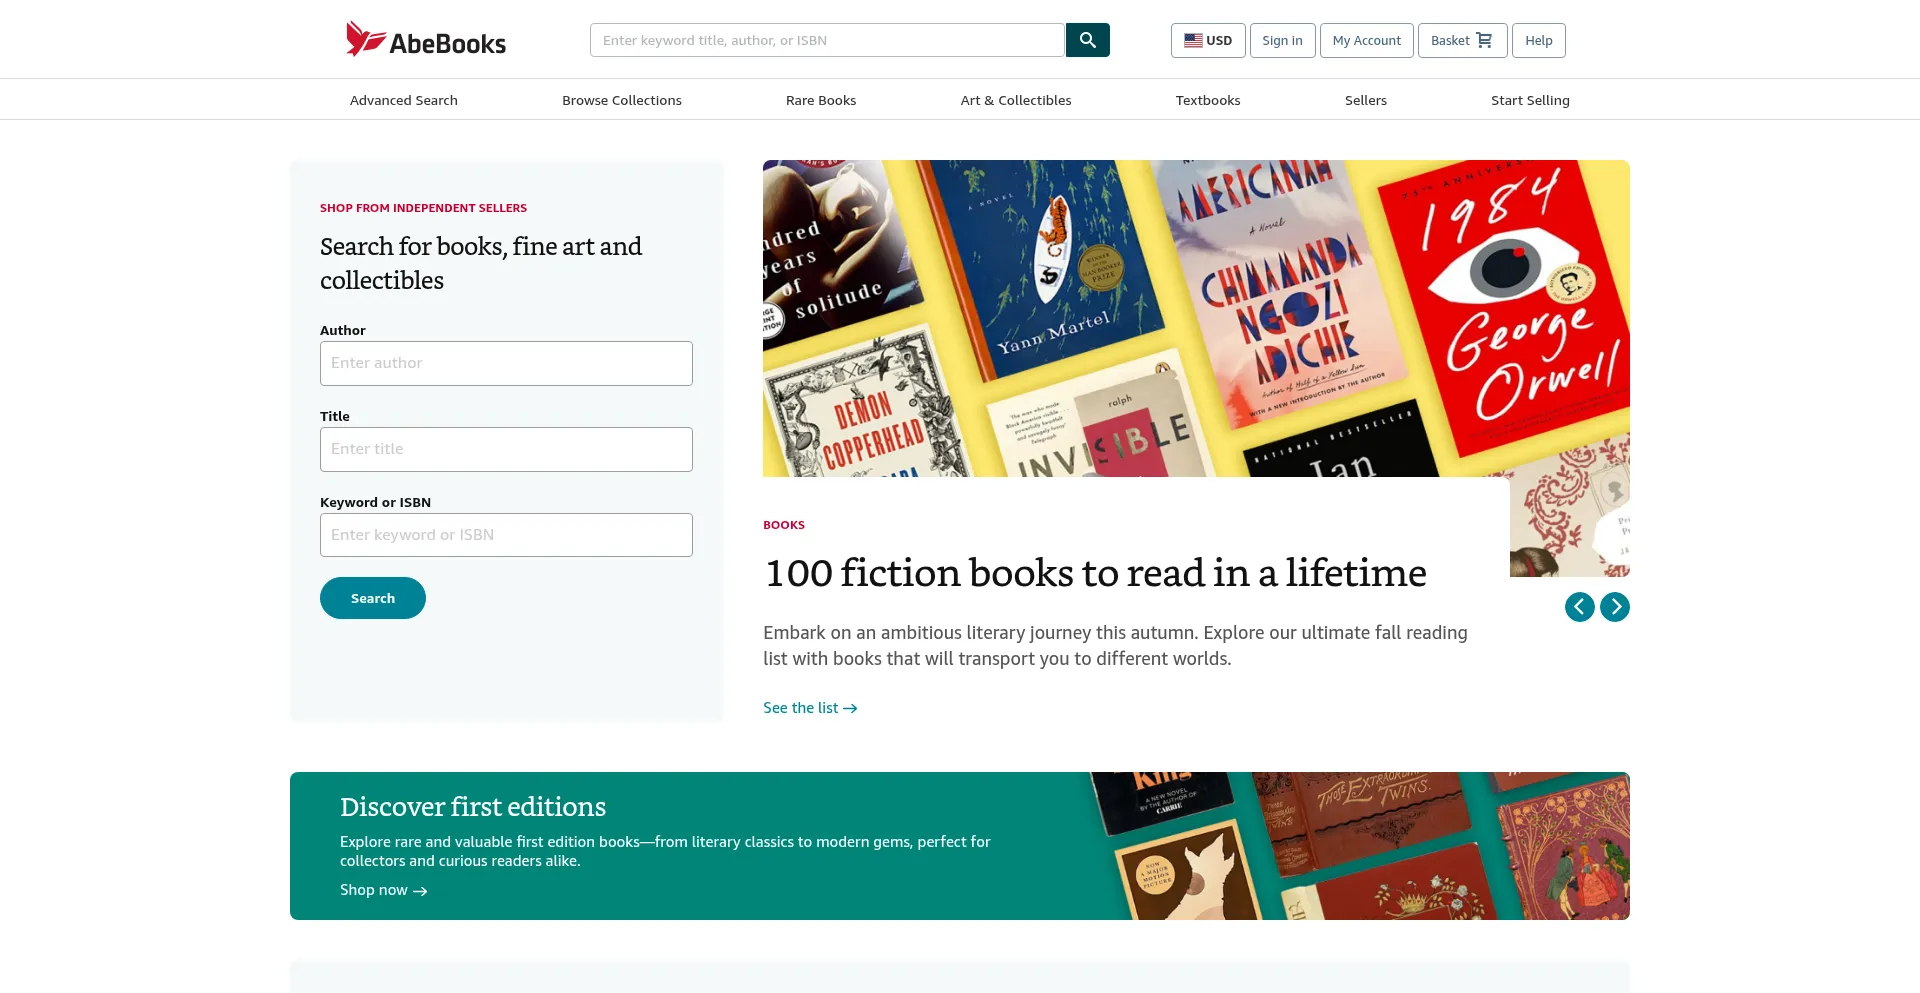
Task: Click the Sign in button
Action: click(x=1282, y=41)
